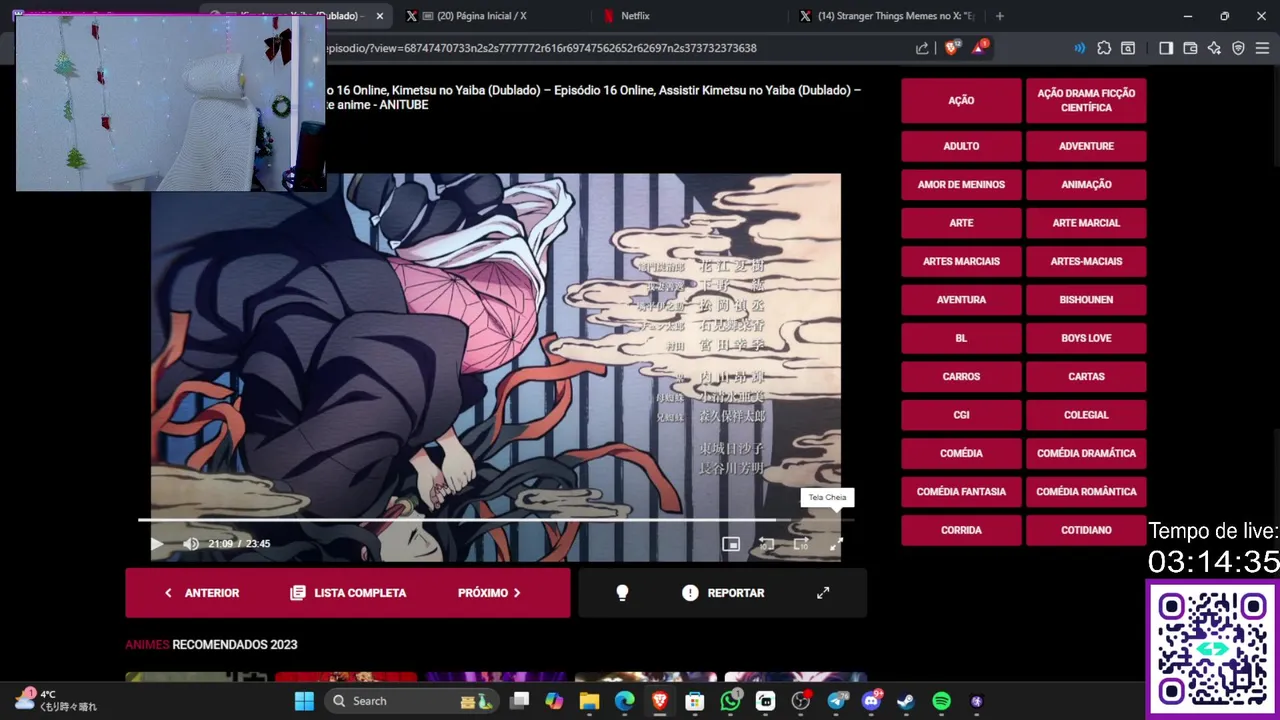Select the AÇÃO genre

[x=961, y=101]
